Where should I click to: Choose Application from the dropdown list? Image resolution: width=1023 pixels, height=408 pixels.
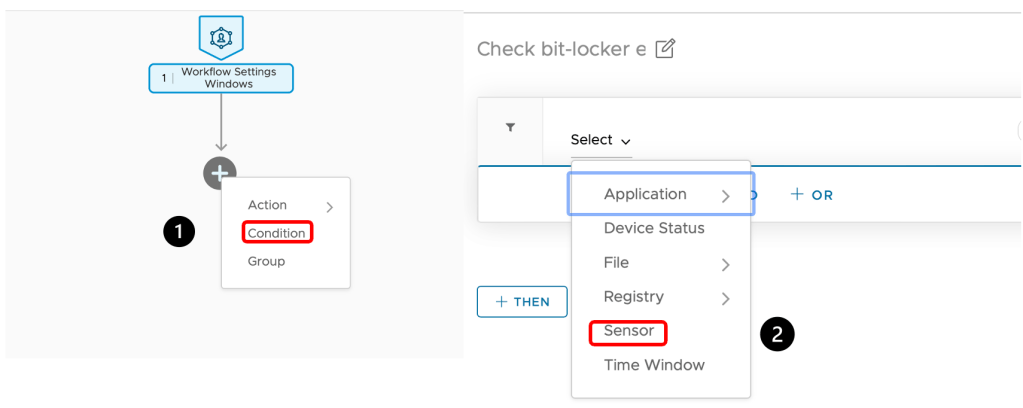tap(645, 194)
